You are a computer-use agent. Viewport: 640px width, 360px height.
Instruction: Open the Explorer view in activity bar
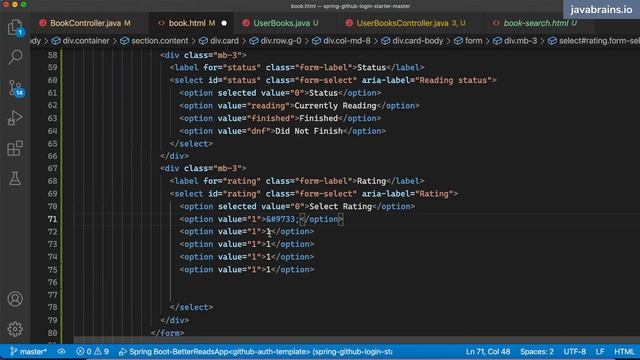pyautogui.click(x=15, y=27)
